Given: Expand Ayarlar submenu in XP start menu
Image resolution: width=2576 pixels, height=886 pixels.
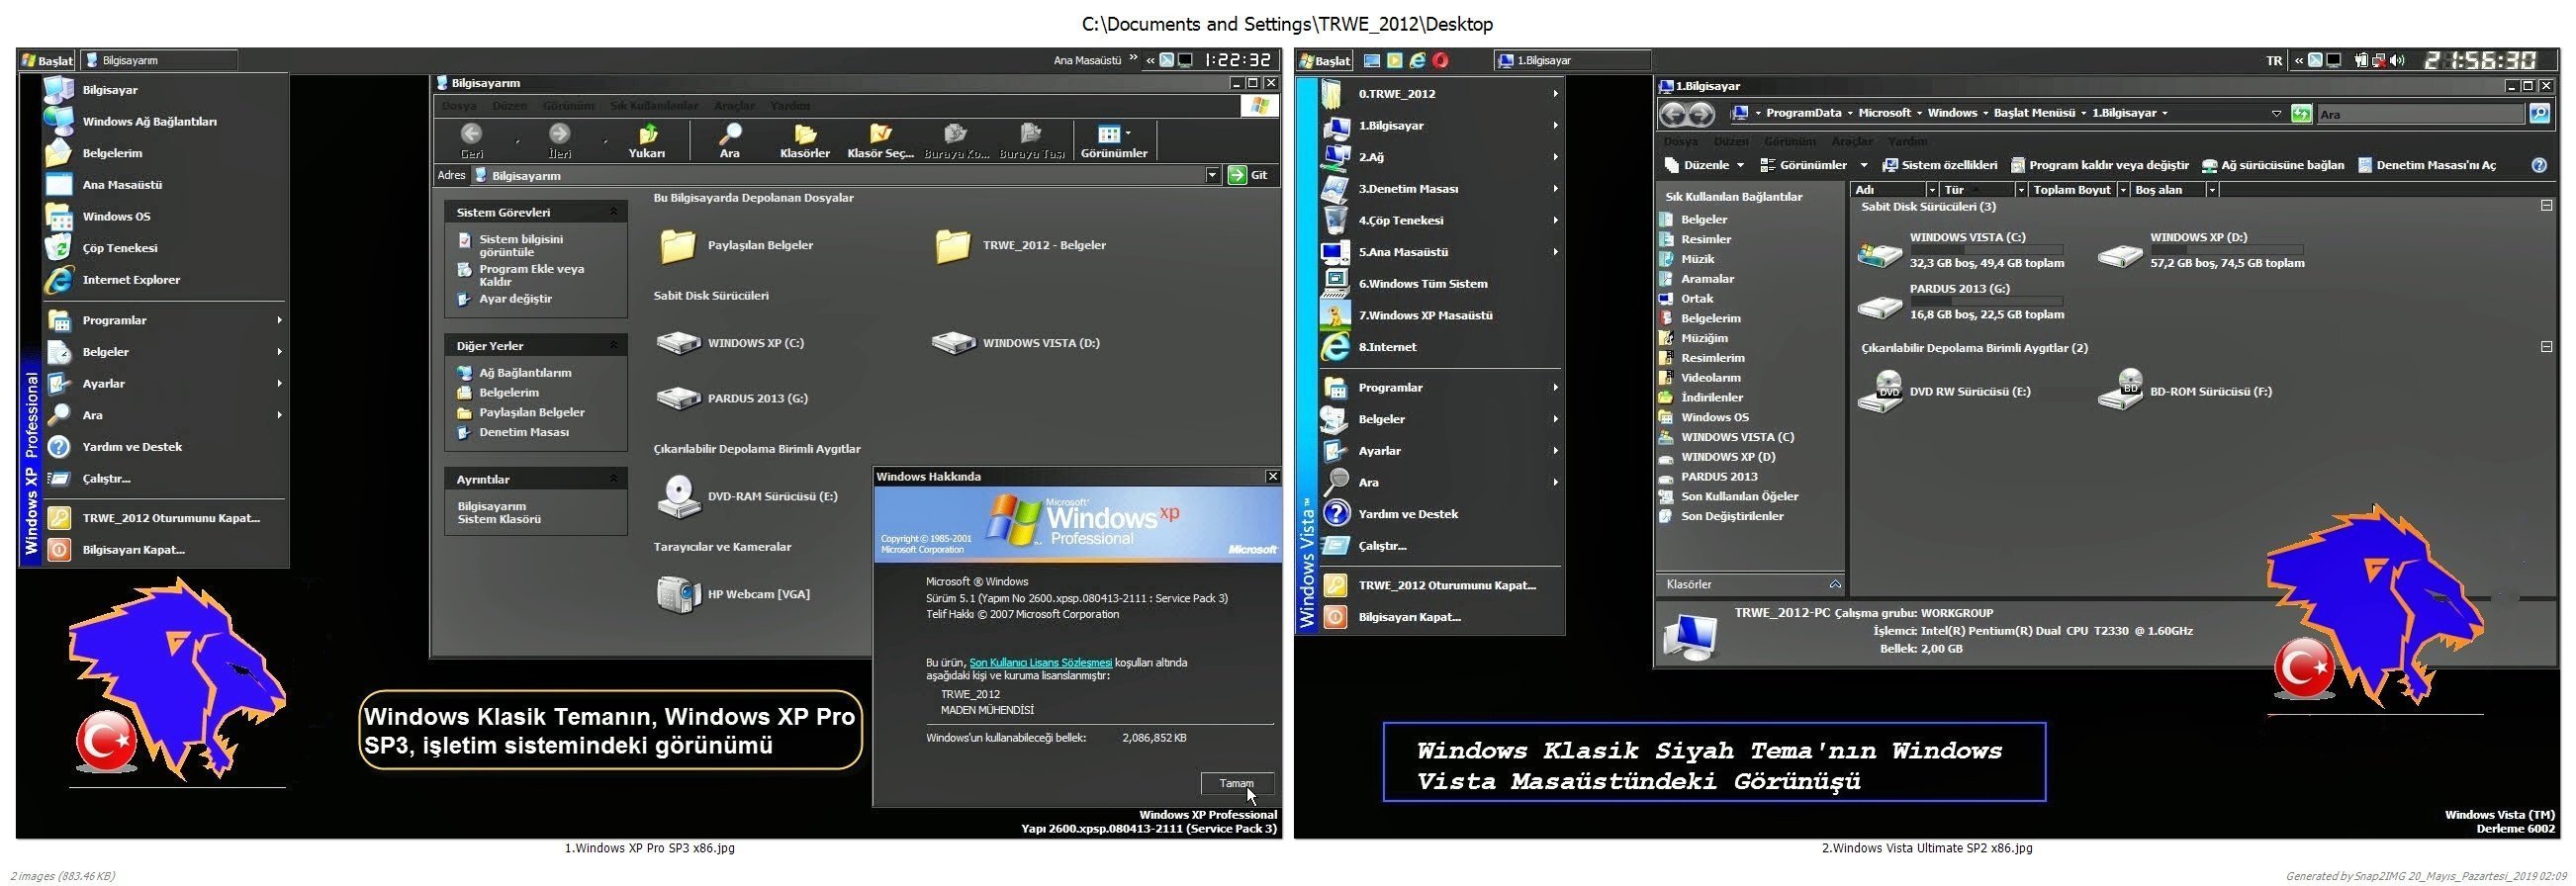Looking at the screenshot, I should click(162, 384).
